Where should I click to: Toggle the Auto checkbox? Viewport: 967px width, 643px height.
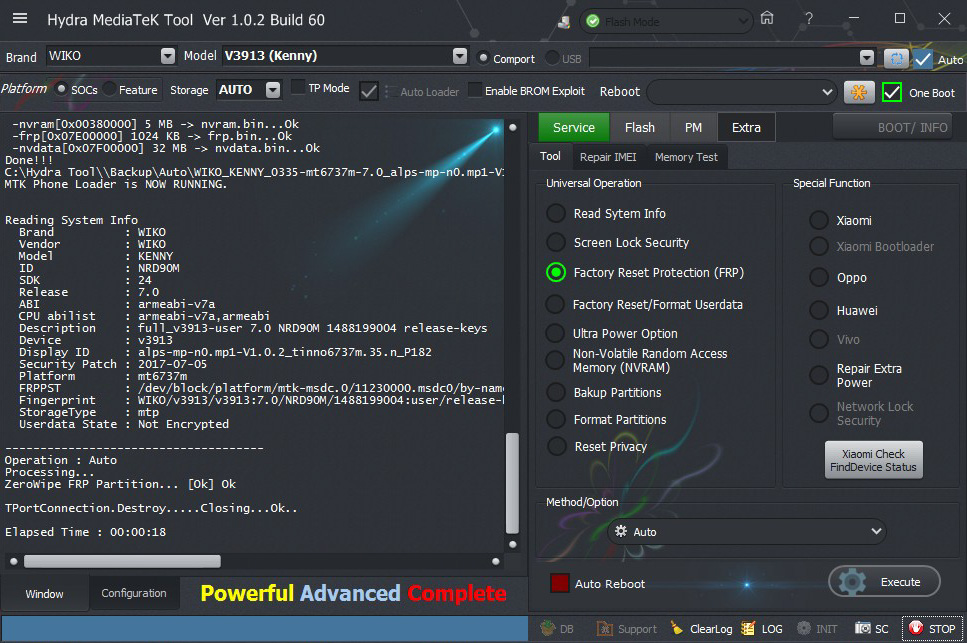[923, 59]
